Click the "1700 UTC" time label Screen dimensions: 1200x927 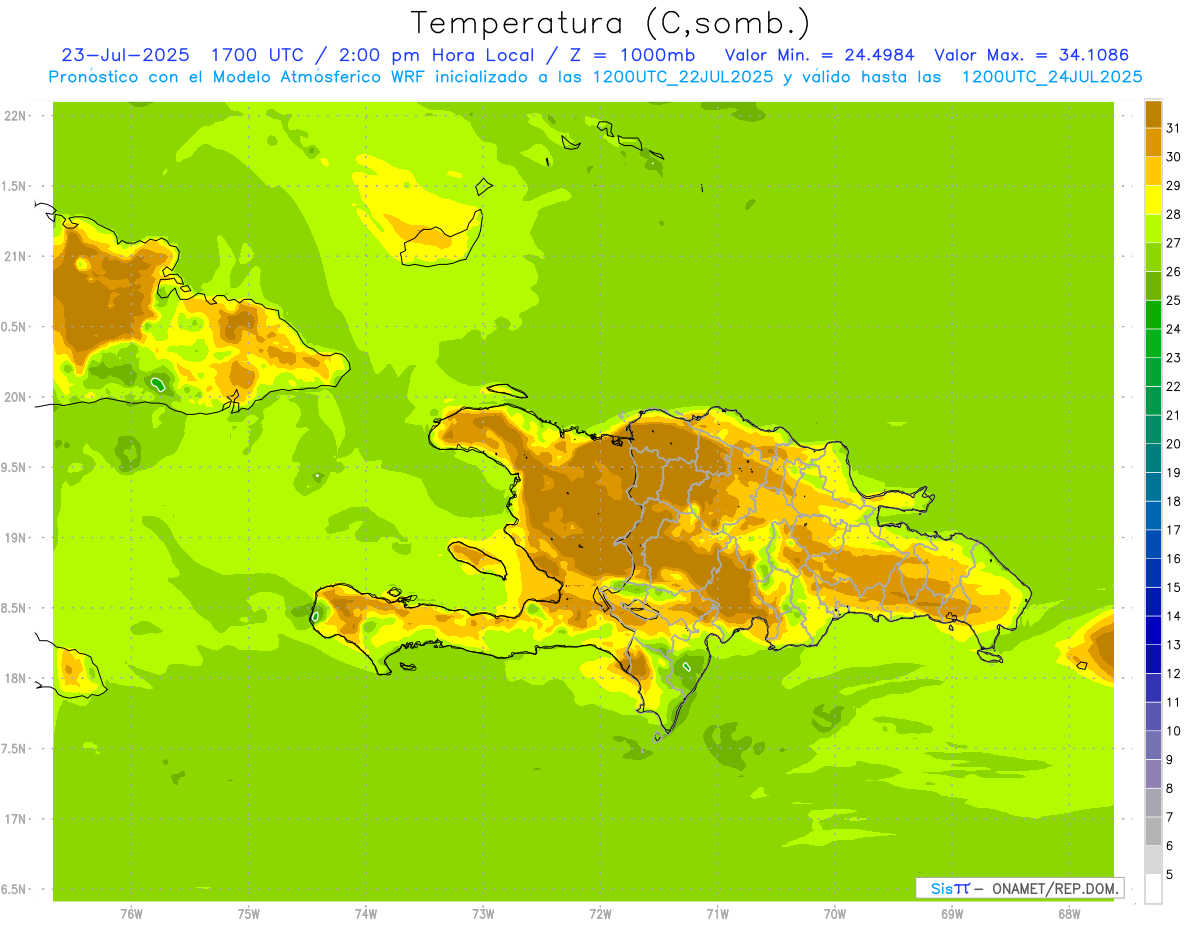click(x=258, y=55)
